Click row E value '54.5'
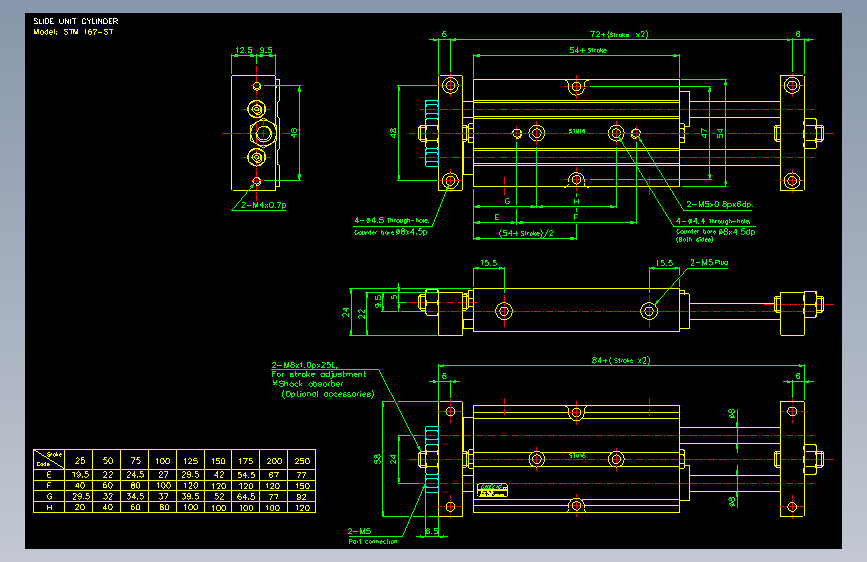The height and width of the screenshot is (562, 867). point(246,475)
